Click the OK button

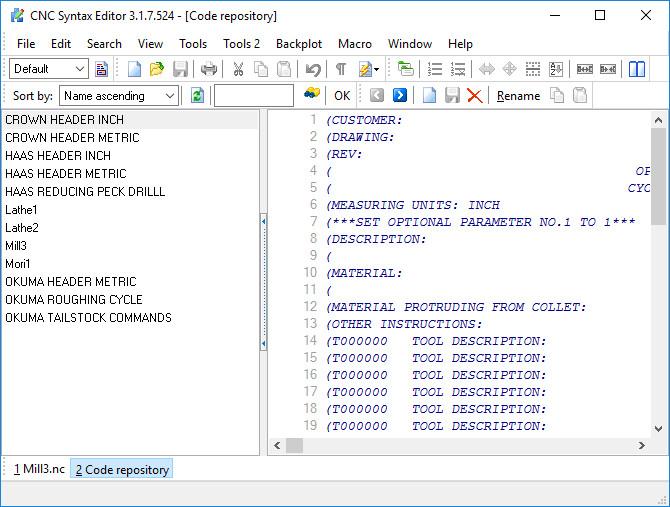click(x=342, y=96)
